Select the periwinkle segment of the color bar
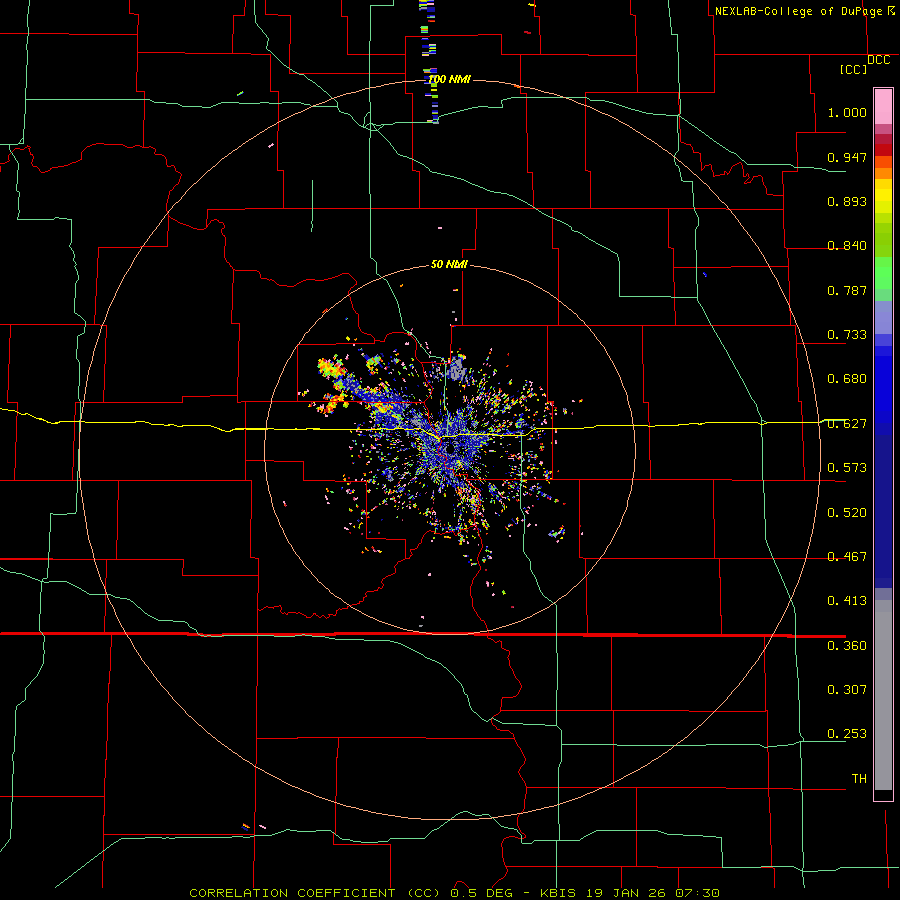 coord(883,317)
